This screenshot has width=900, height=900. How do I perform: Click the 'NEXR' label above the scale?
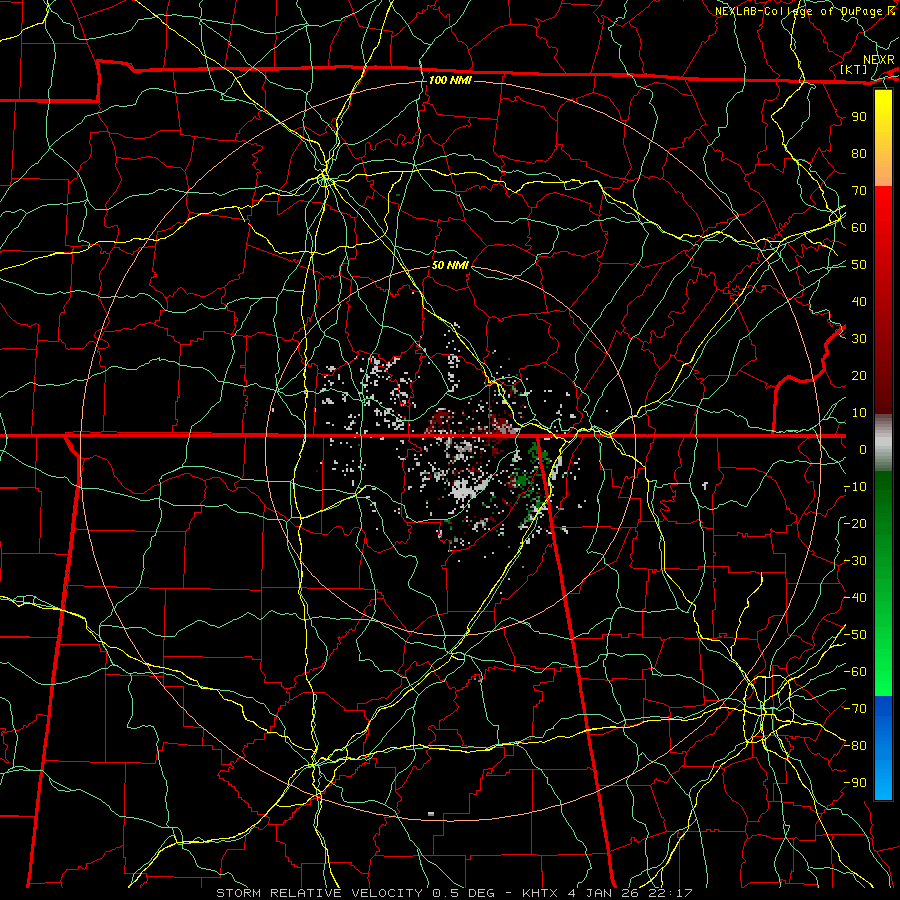[879, 60]
